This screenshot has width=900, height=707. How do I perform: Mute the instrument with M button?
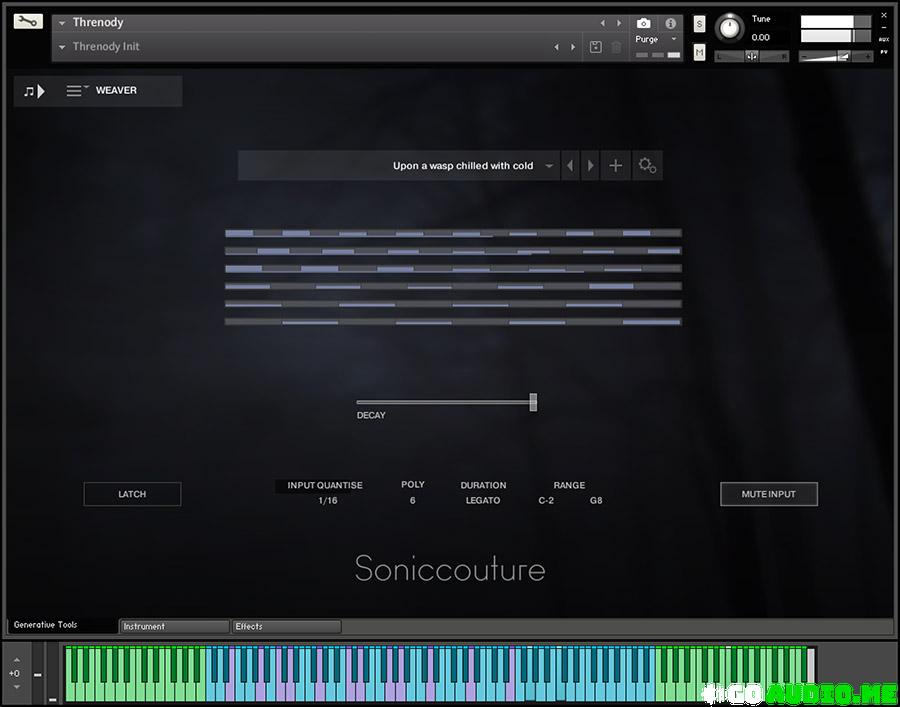[699, 52]
